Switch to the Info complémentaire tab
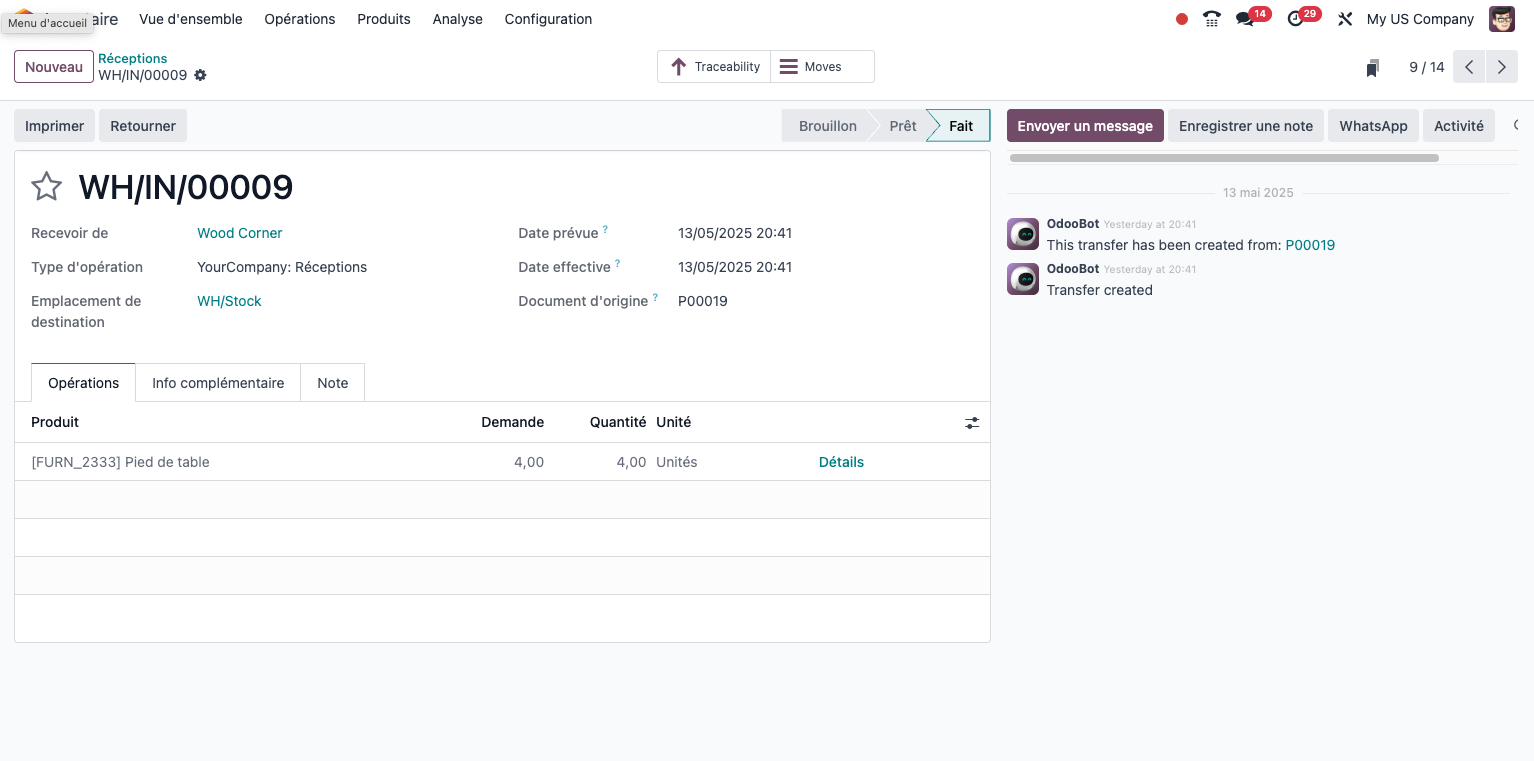The image size is (1534, 761). (218, 383)
